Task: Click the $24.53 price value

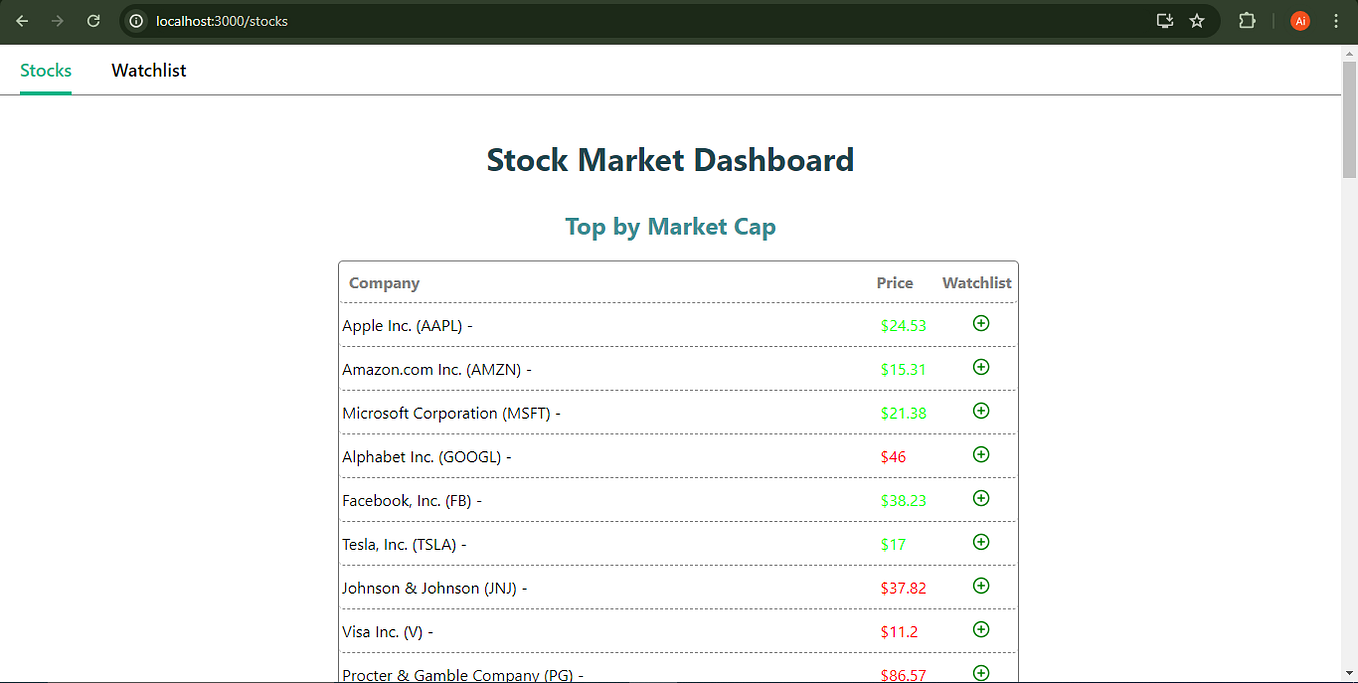Action: (904, 325)
